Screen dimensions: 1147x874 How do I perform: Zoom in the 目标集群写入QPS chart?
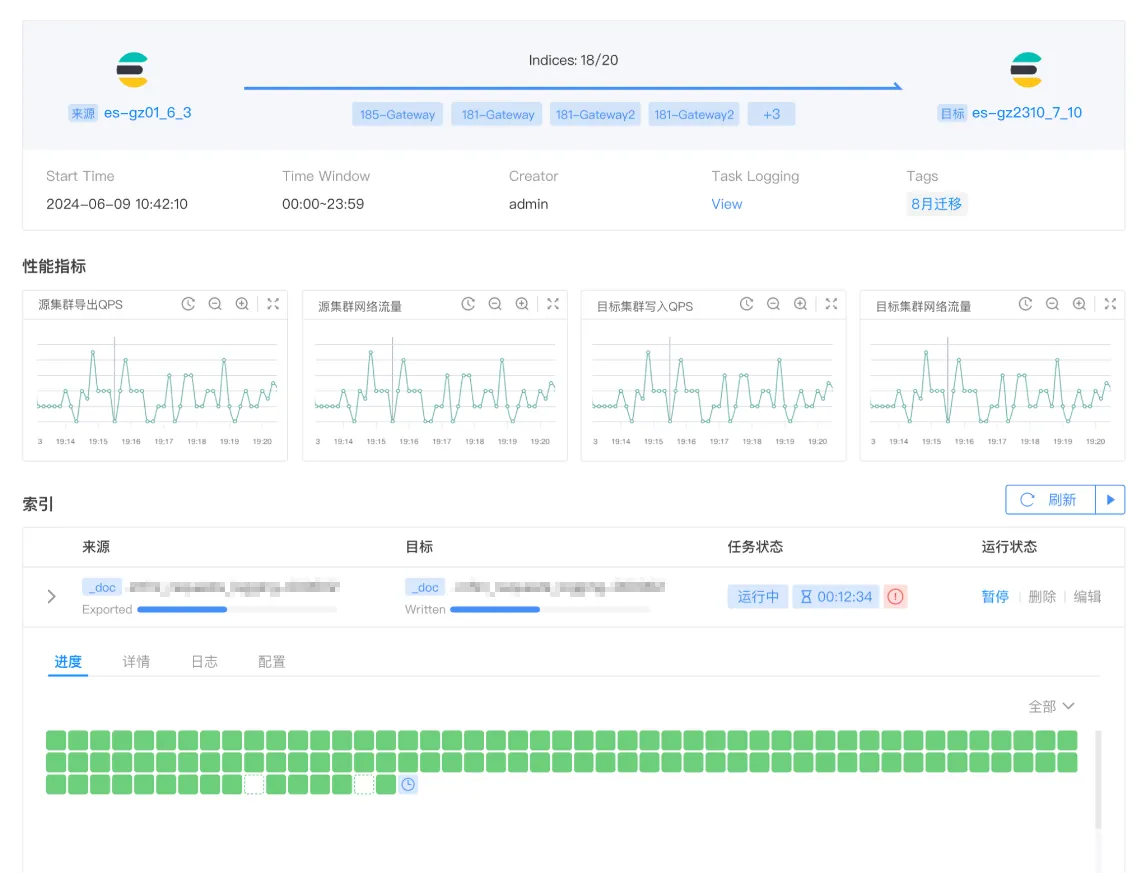pos(800,304)
